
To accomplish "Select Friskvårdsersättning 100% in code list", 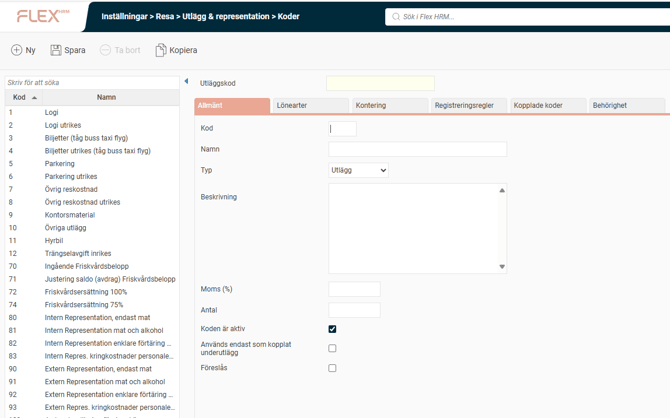I will click(85, 292).
